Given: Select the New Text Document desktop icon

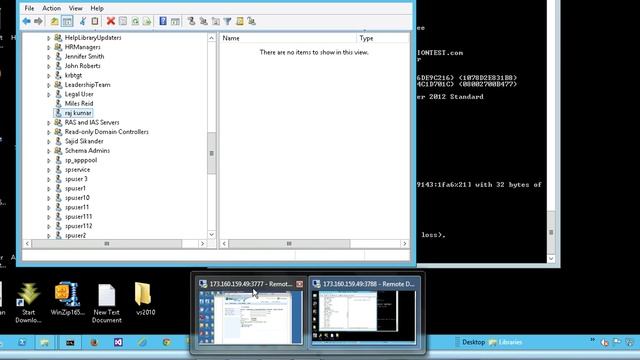Looking at the screenshot, I should (x=107, y=303).
